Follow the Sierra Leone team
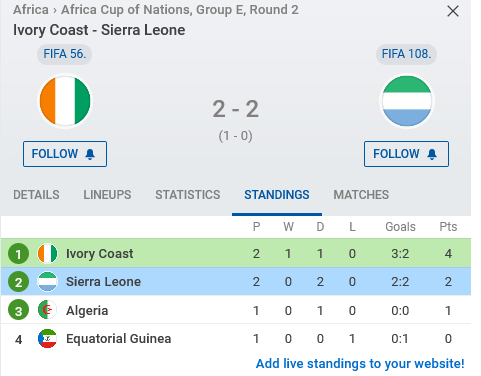 coord(406,154)
